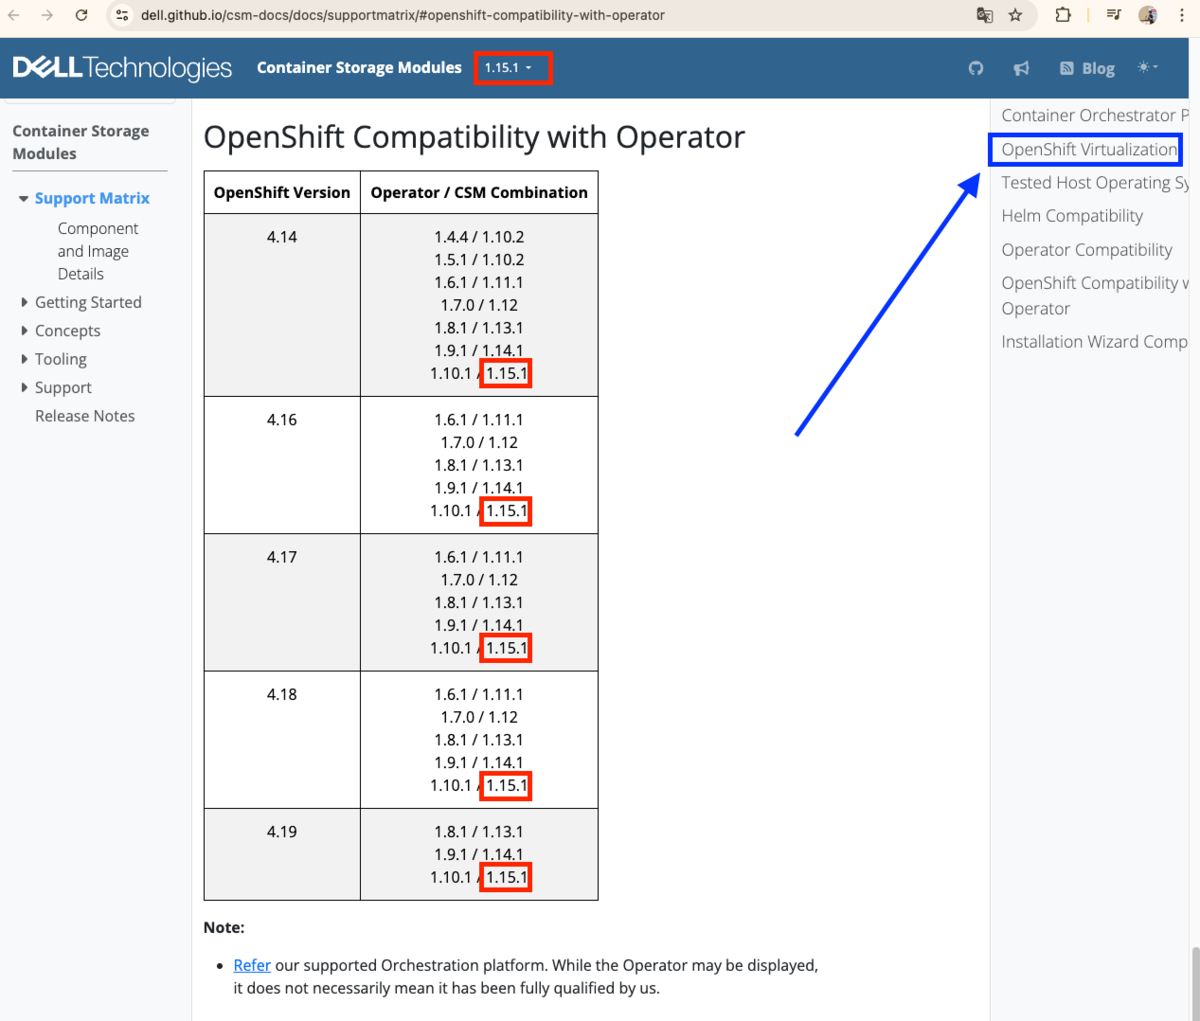This screenshot has height=1021, width=1200.
Task: Reload the current page
Action: (82, 15)
